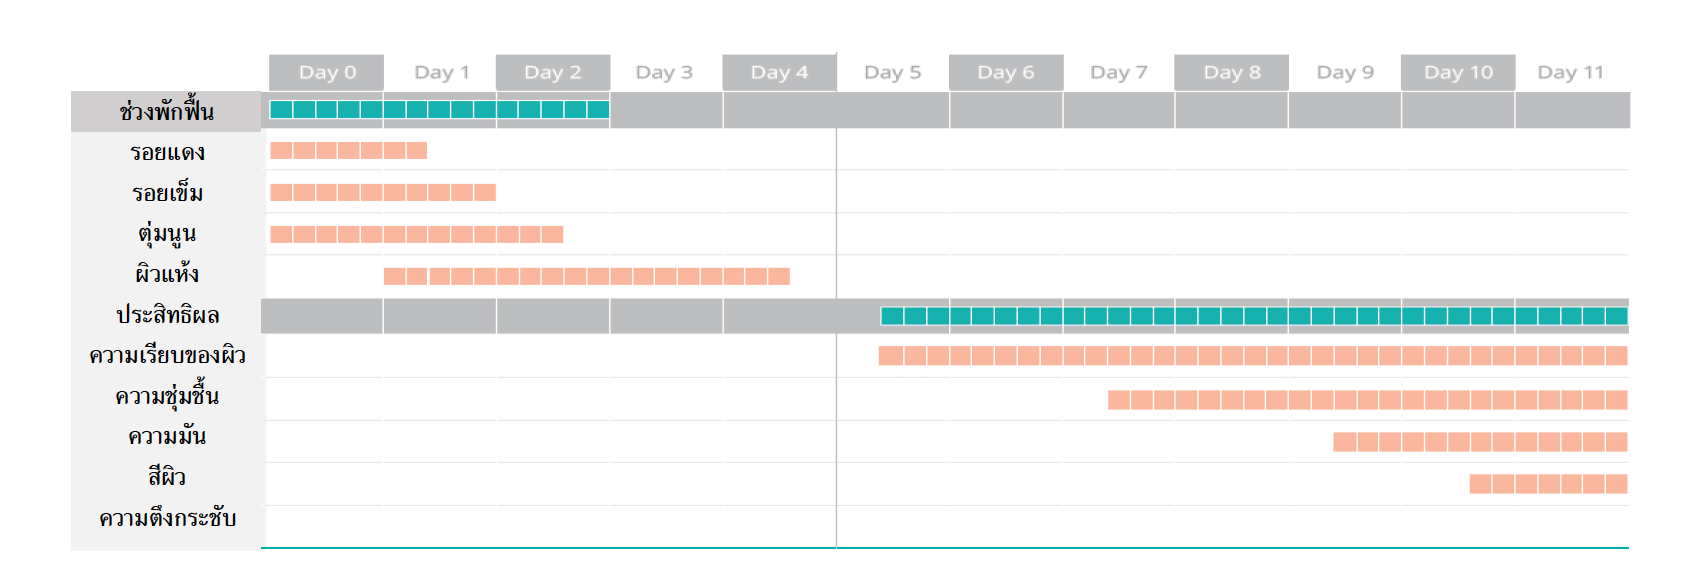The width and height of the screenshot is (1686, 568).
Task: Click the ประสิทธิผล group row label
Action: pos(167,315)
